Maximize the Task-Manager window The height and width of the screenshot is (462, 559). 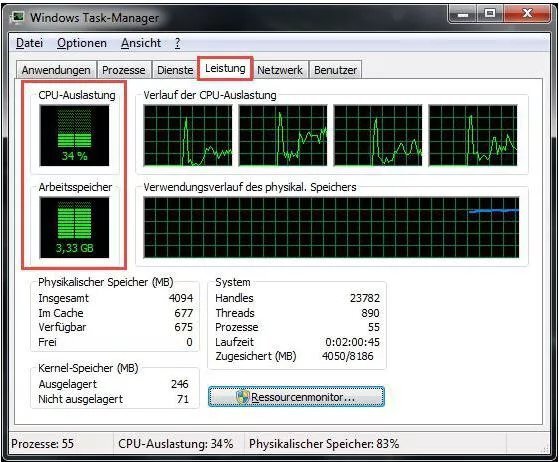[490, 15]
